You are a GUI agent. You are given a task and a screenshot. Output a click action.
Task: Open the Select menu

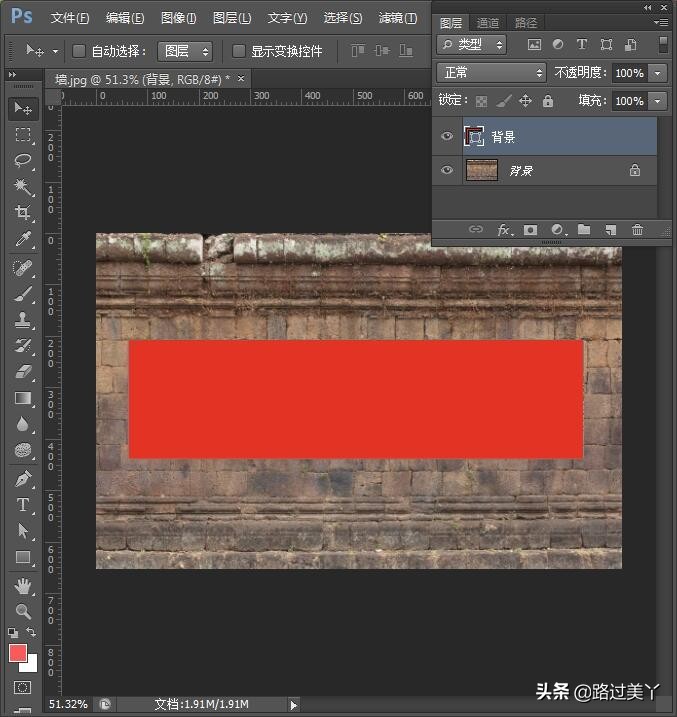[343, 18]
